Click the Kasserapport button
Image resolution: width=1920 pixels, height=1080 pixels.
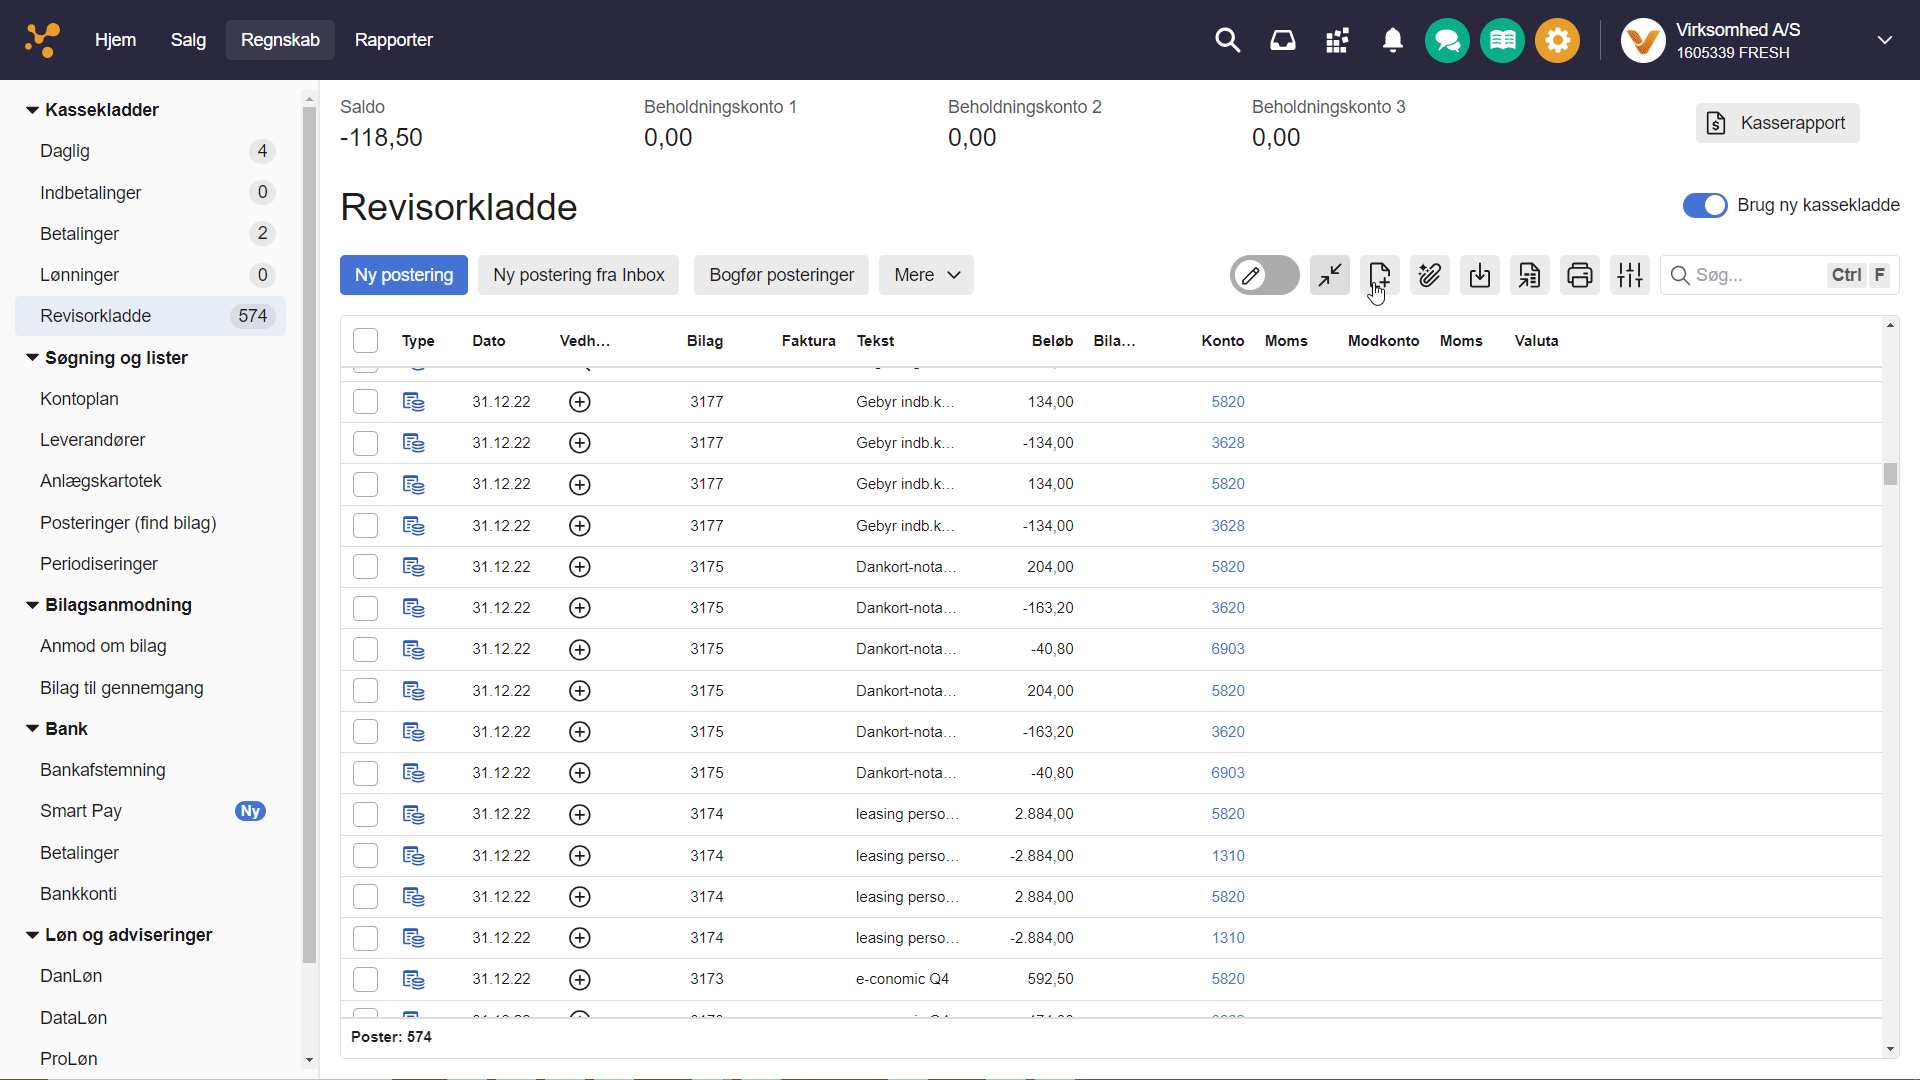coord(1777,123)
